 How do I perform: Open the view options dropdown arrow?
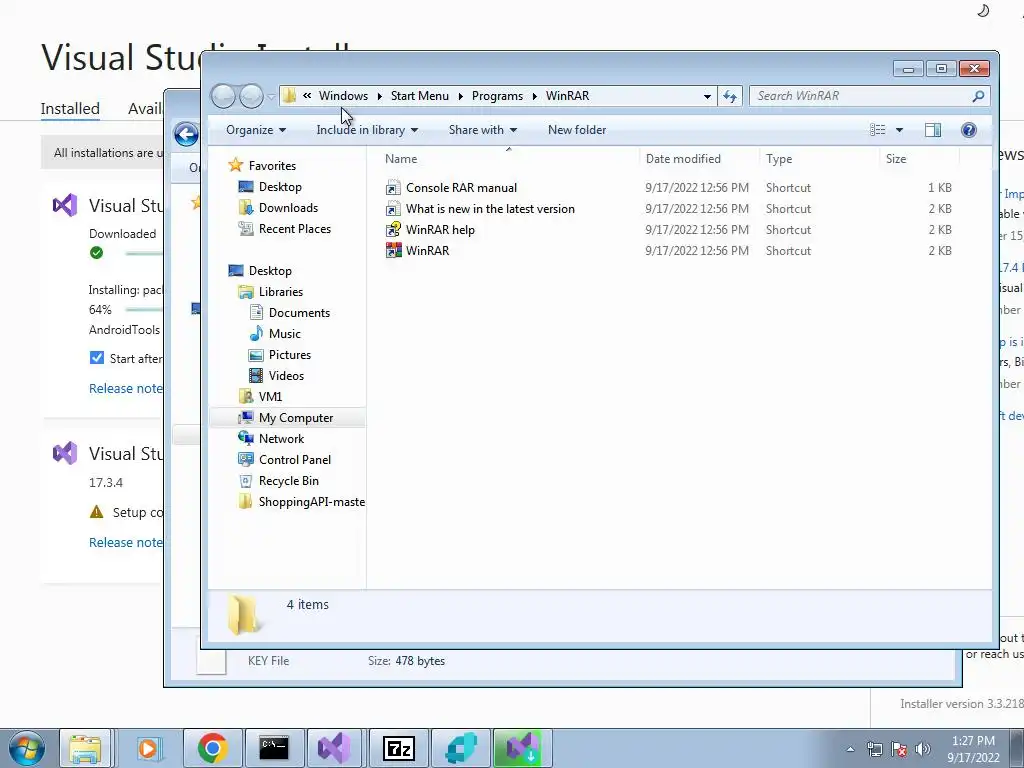click(x=899, y=130)
